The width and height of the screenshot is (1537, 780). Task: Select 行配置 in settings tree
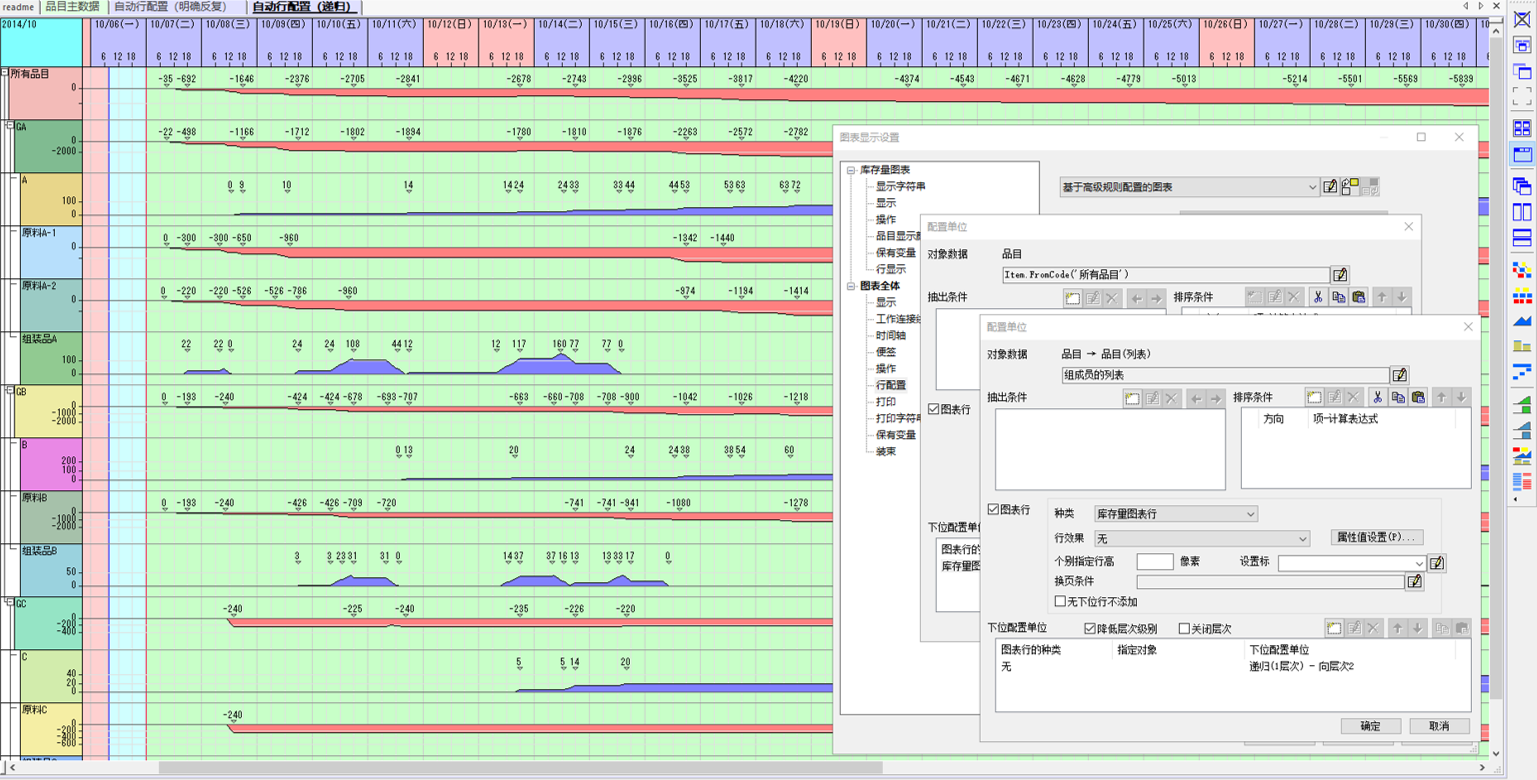click(891, 385)
